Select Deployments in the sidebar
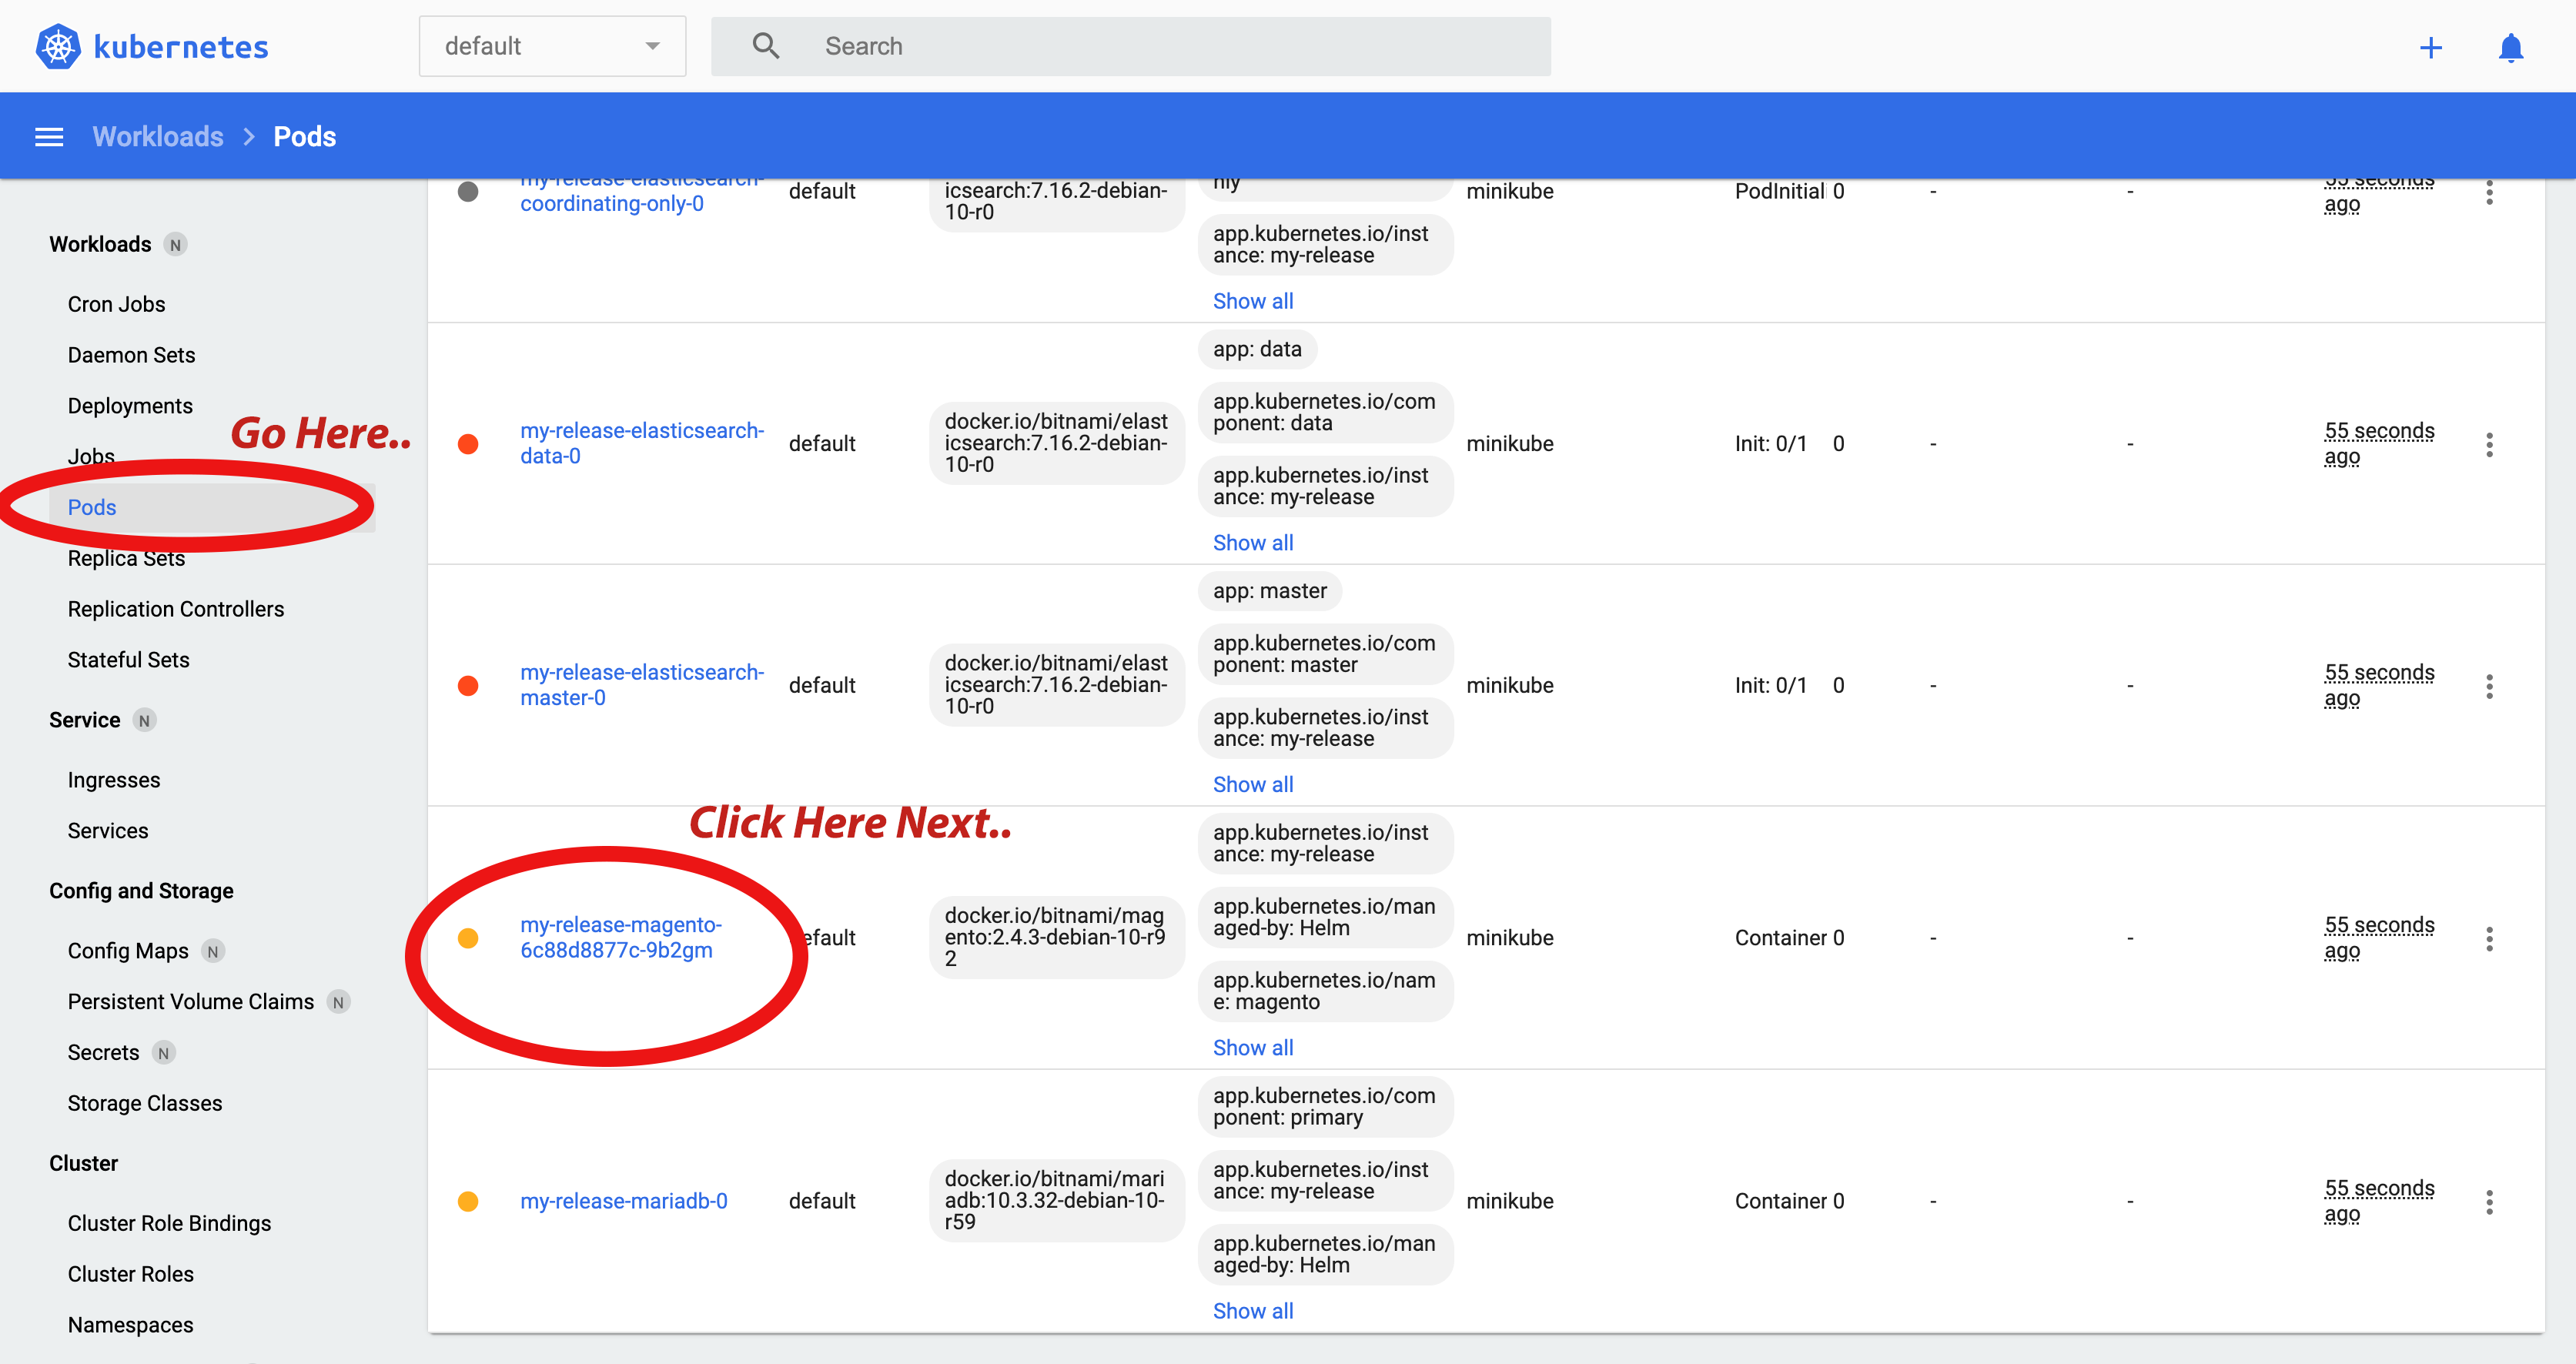Viewport: 2576px width, 1364px height. [130, 406]
